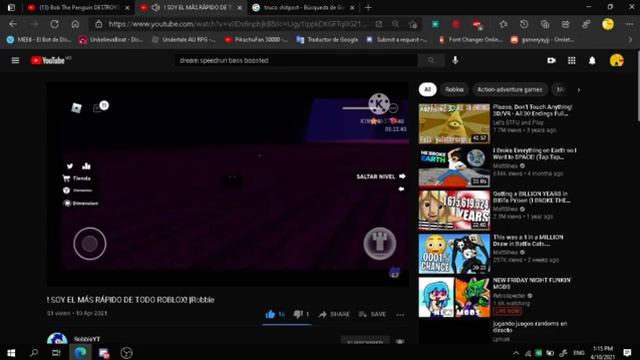Select the All filter chip
The image size is (640, 360).
pyautogui.click(x=427, y=89)
